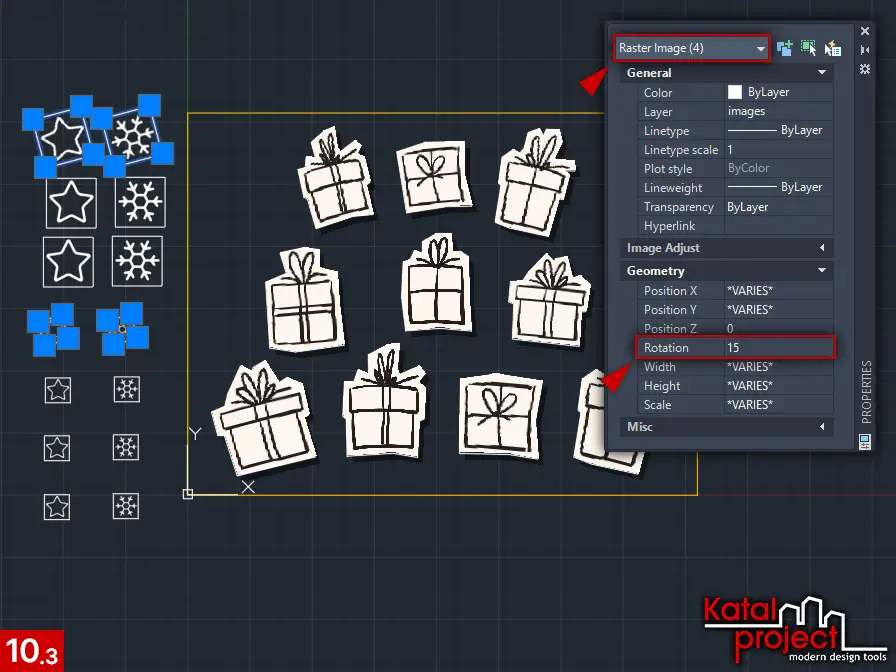Screen dimensions: 896x672
Task: Expand the Image Adjust section
Action: click(822, 248)
